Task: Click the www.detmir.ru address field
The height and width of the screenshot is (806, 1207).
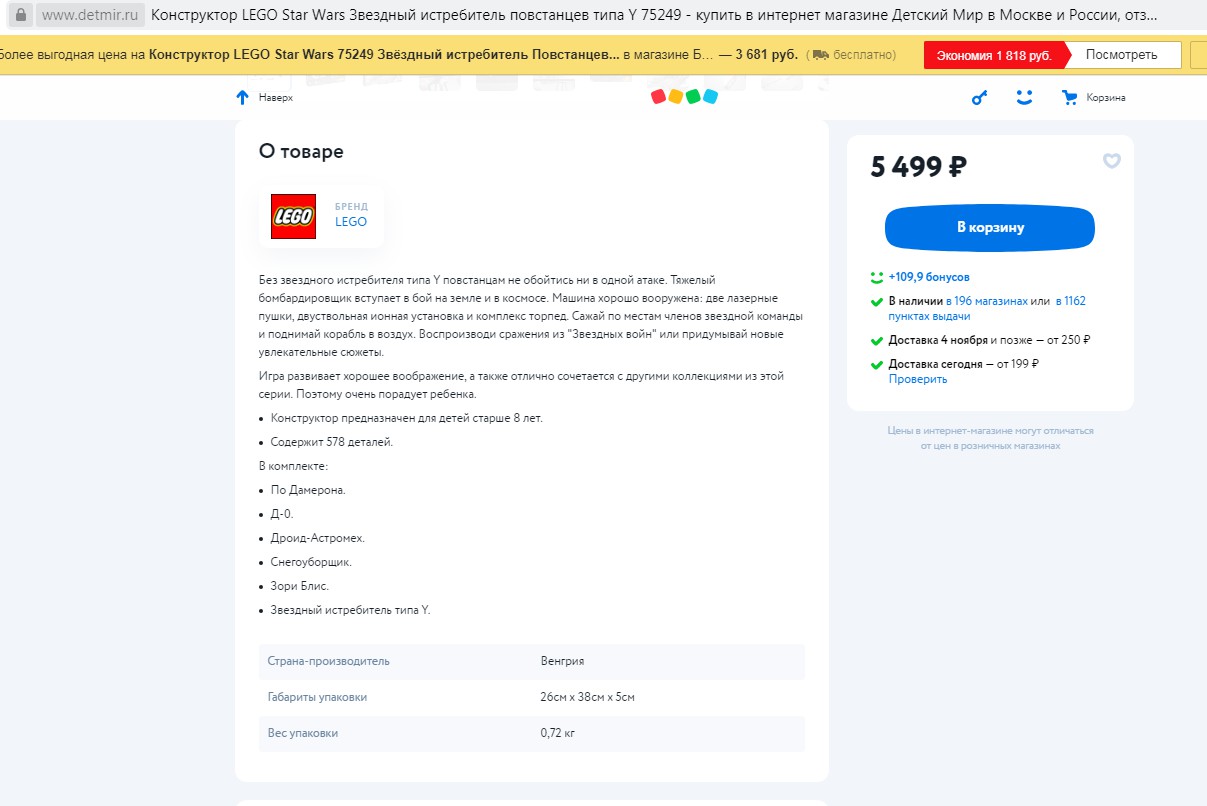Action: point(91,16)
